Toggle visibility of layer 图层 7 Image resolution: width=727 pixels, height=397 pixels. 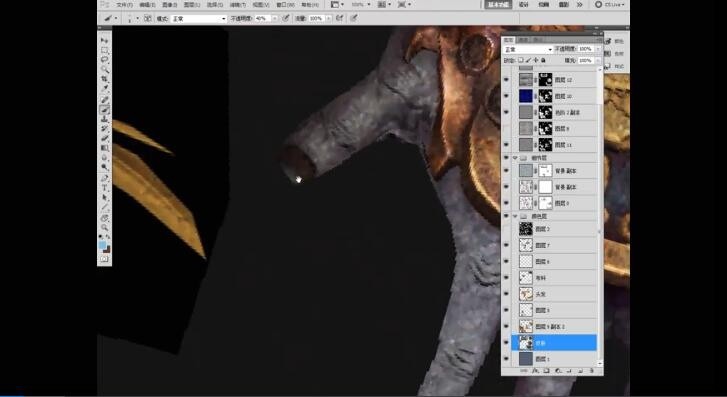506,245
